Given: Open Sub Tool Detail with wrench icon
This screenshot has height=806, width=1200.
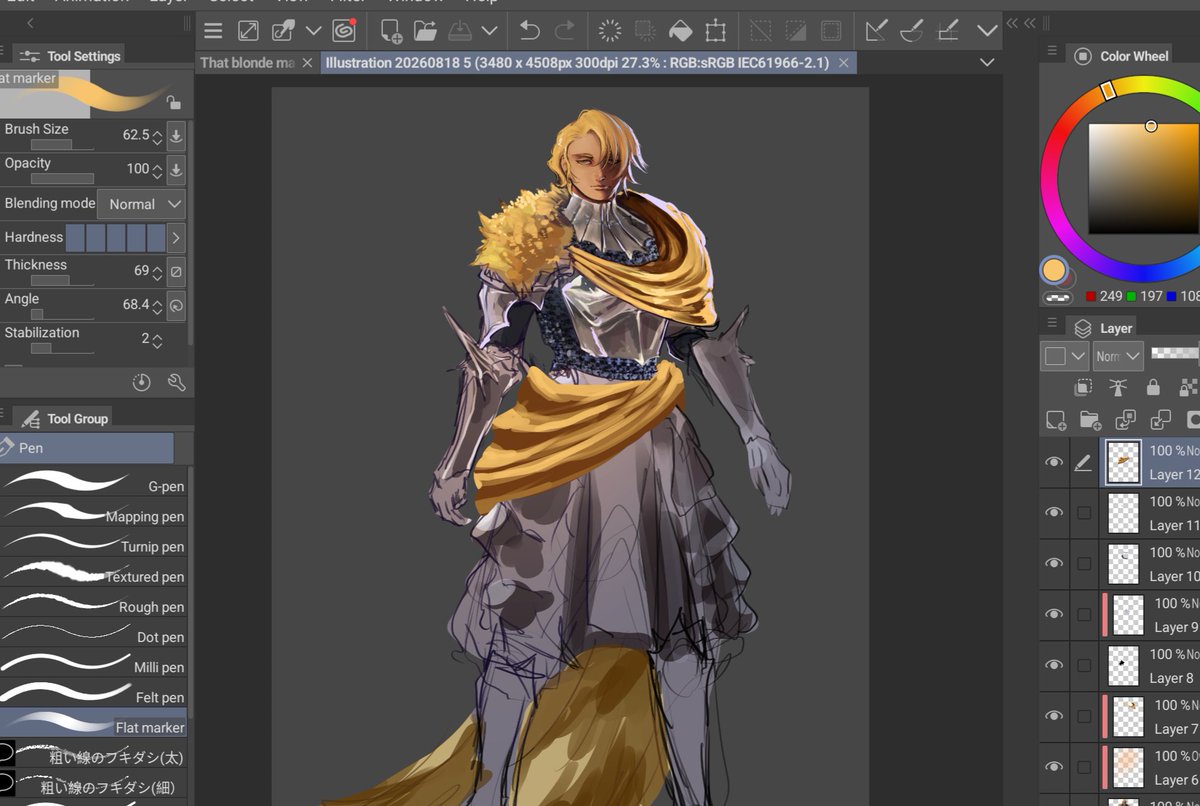Looking at the screenshot, I should pyautogui.click(x=176, y=382).
